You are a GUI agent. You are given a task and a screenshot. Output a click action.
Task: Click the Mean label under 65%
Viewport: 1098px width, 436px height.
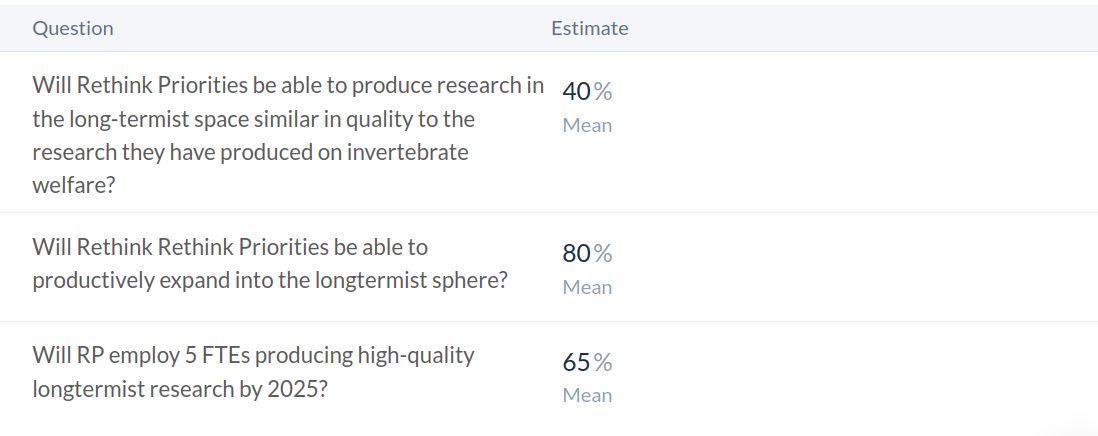(x=587, y=396)
